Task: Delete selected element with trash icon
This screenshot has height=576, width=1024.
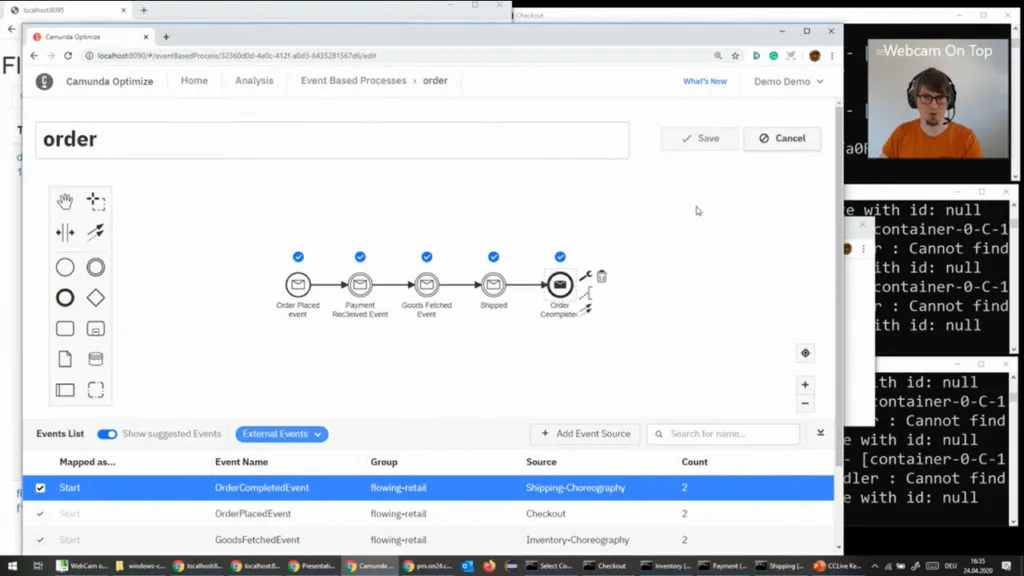Action: 601,276
